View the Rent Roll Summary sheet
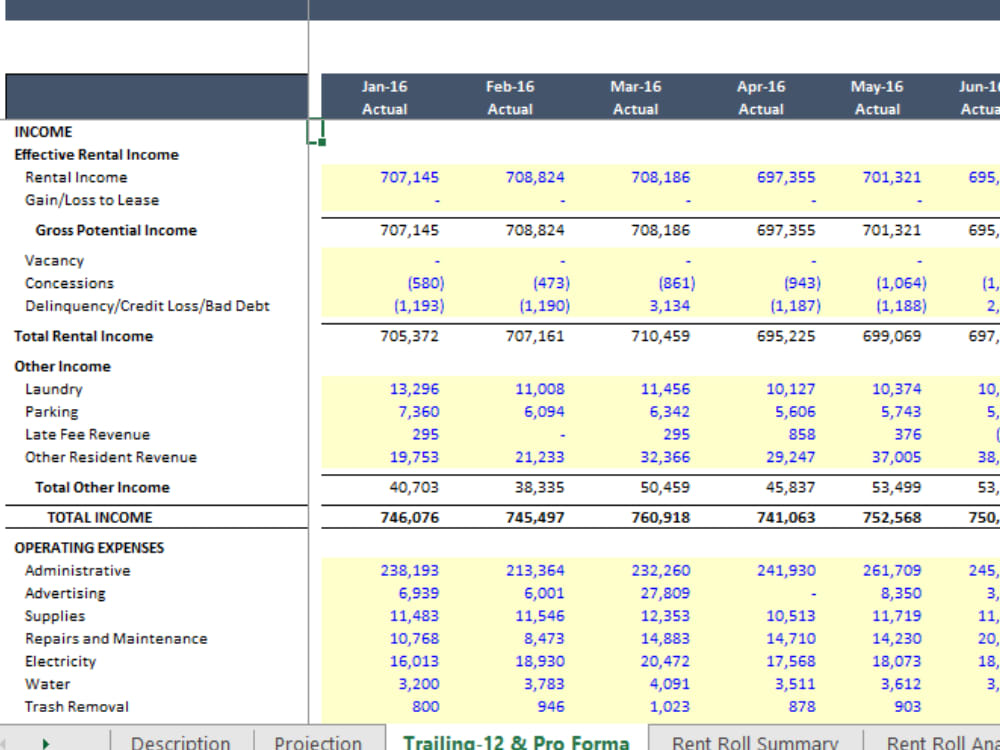 point(756,743)
